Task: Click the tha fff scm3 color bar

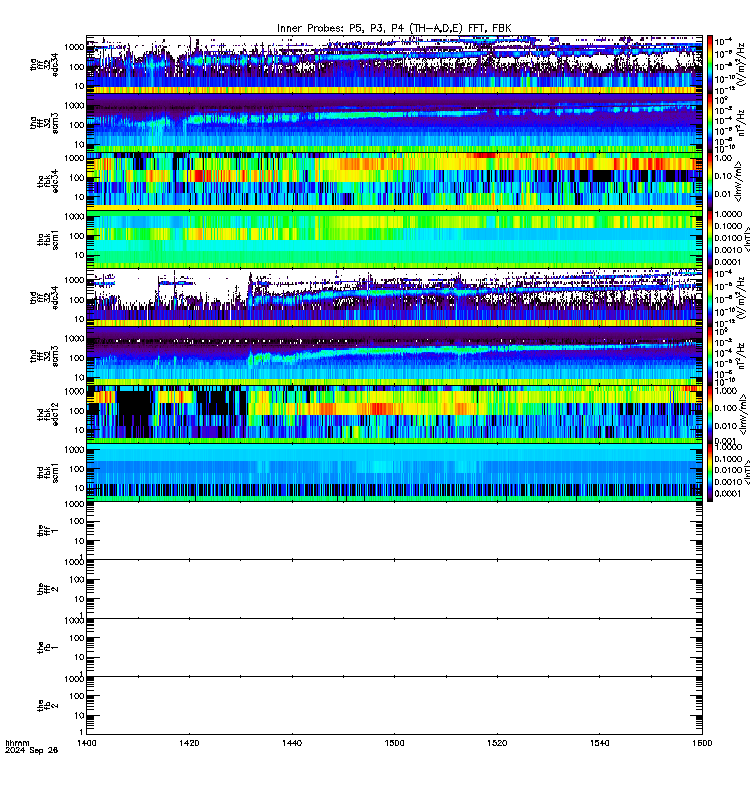Action: pos(710,123)
